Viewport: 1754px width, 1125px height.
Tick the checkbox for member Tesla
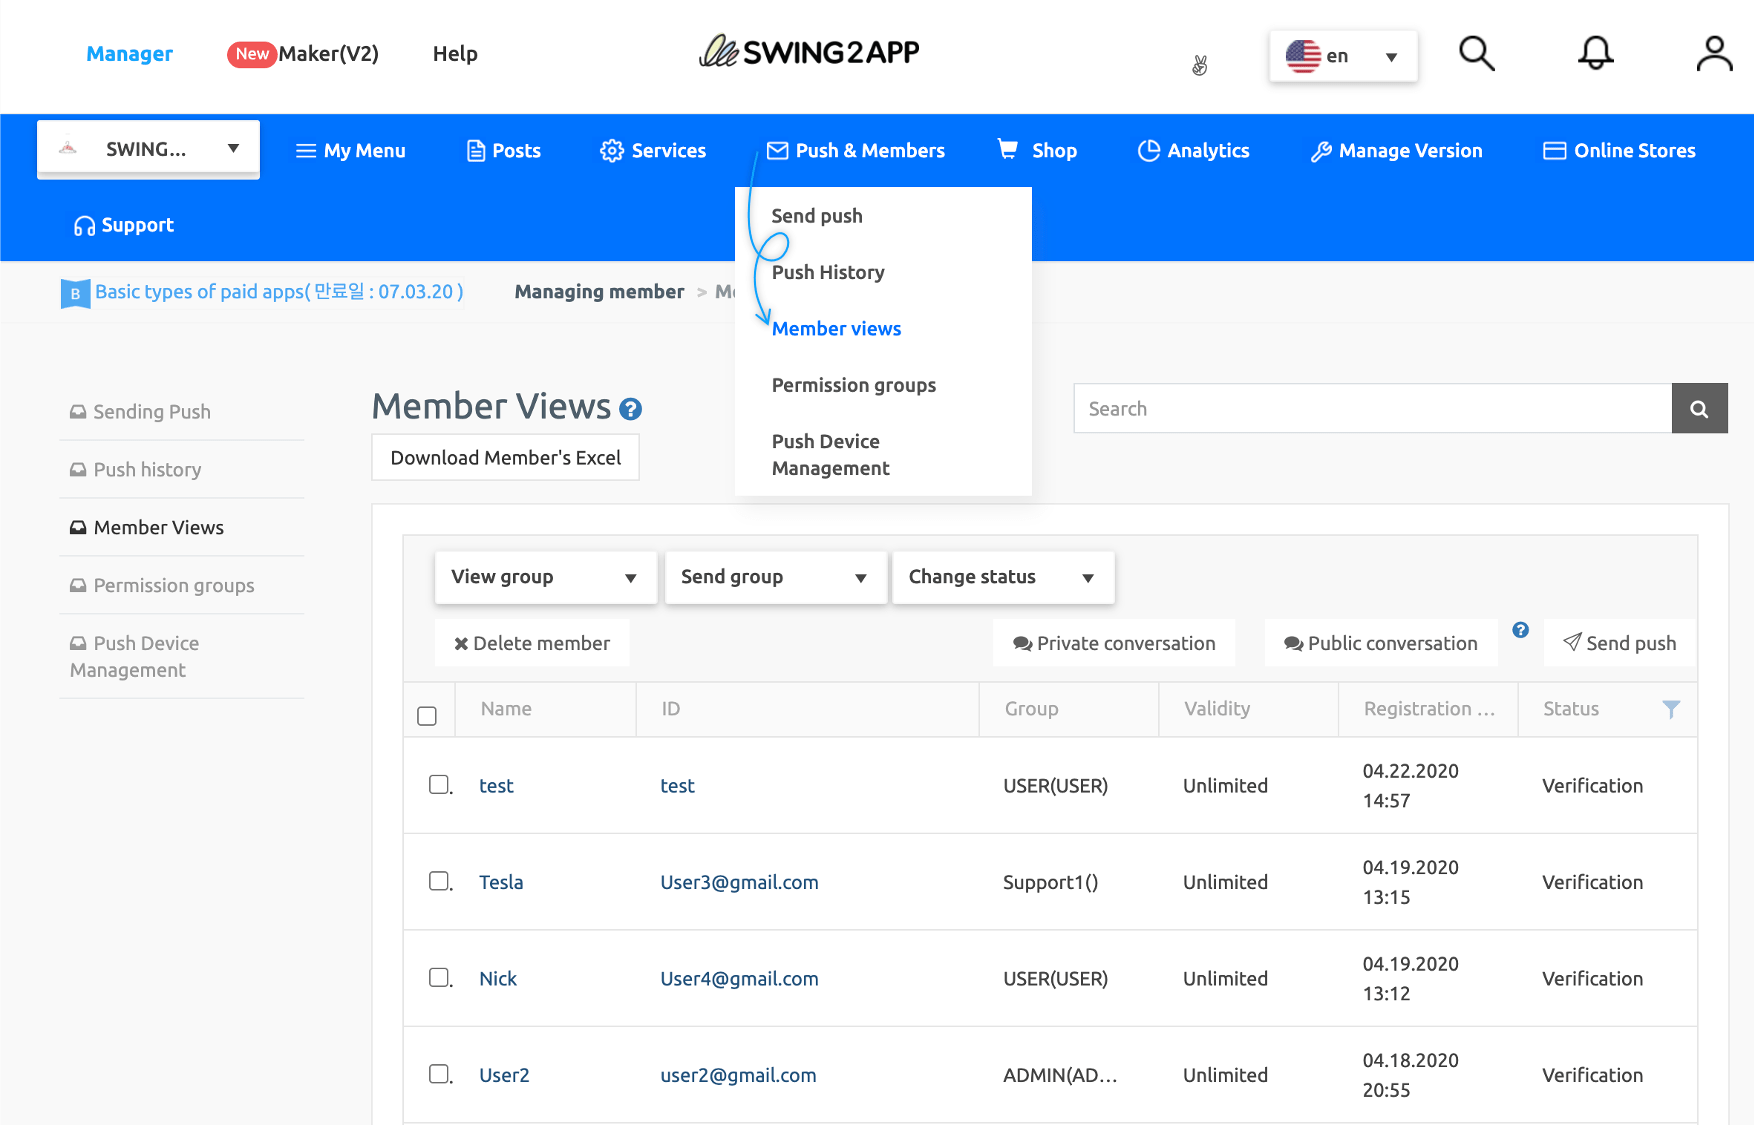pos(439,881)
